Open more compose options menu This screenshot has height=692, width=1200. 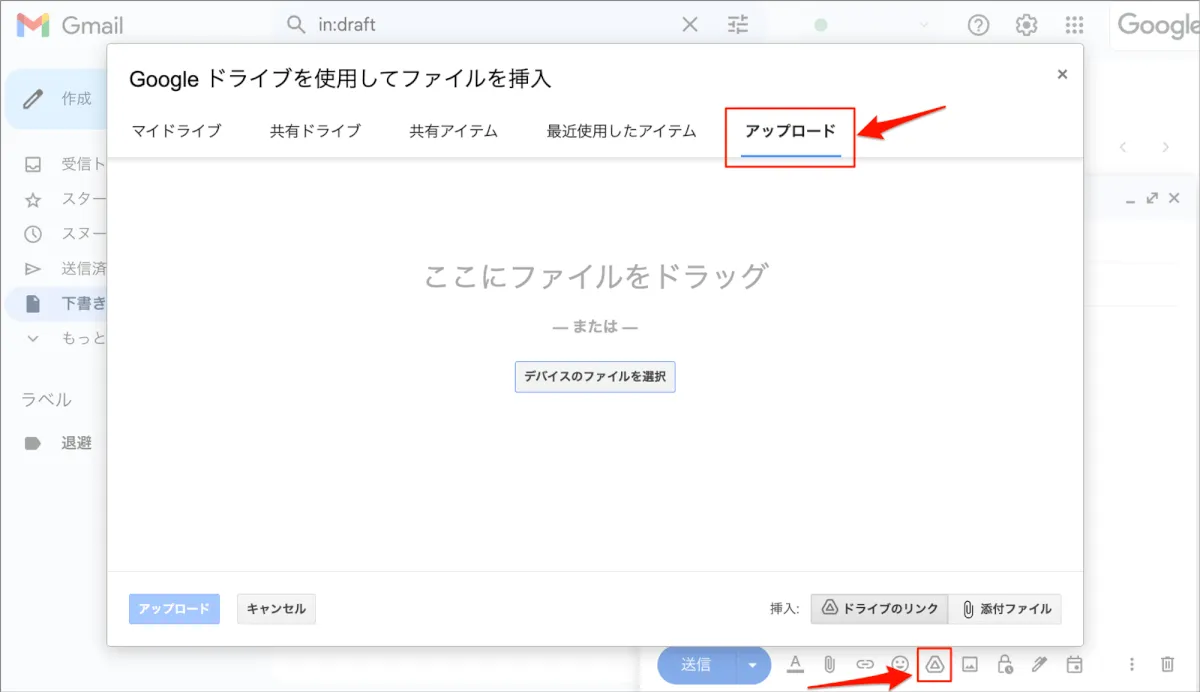click(x=1132, y=664)
